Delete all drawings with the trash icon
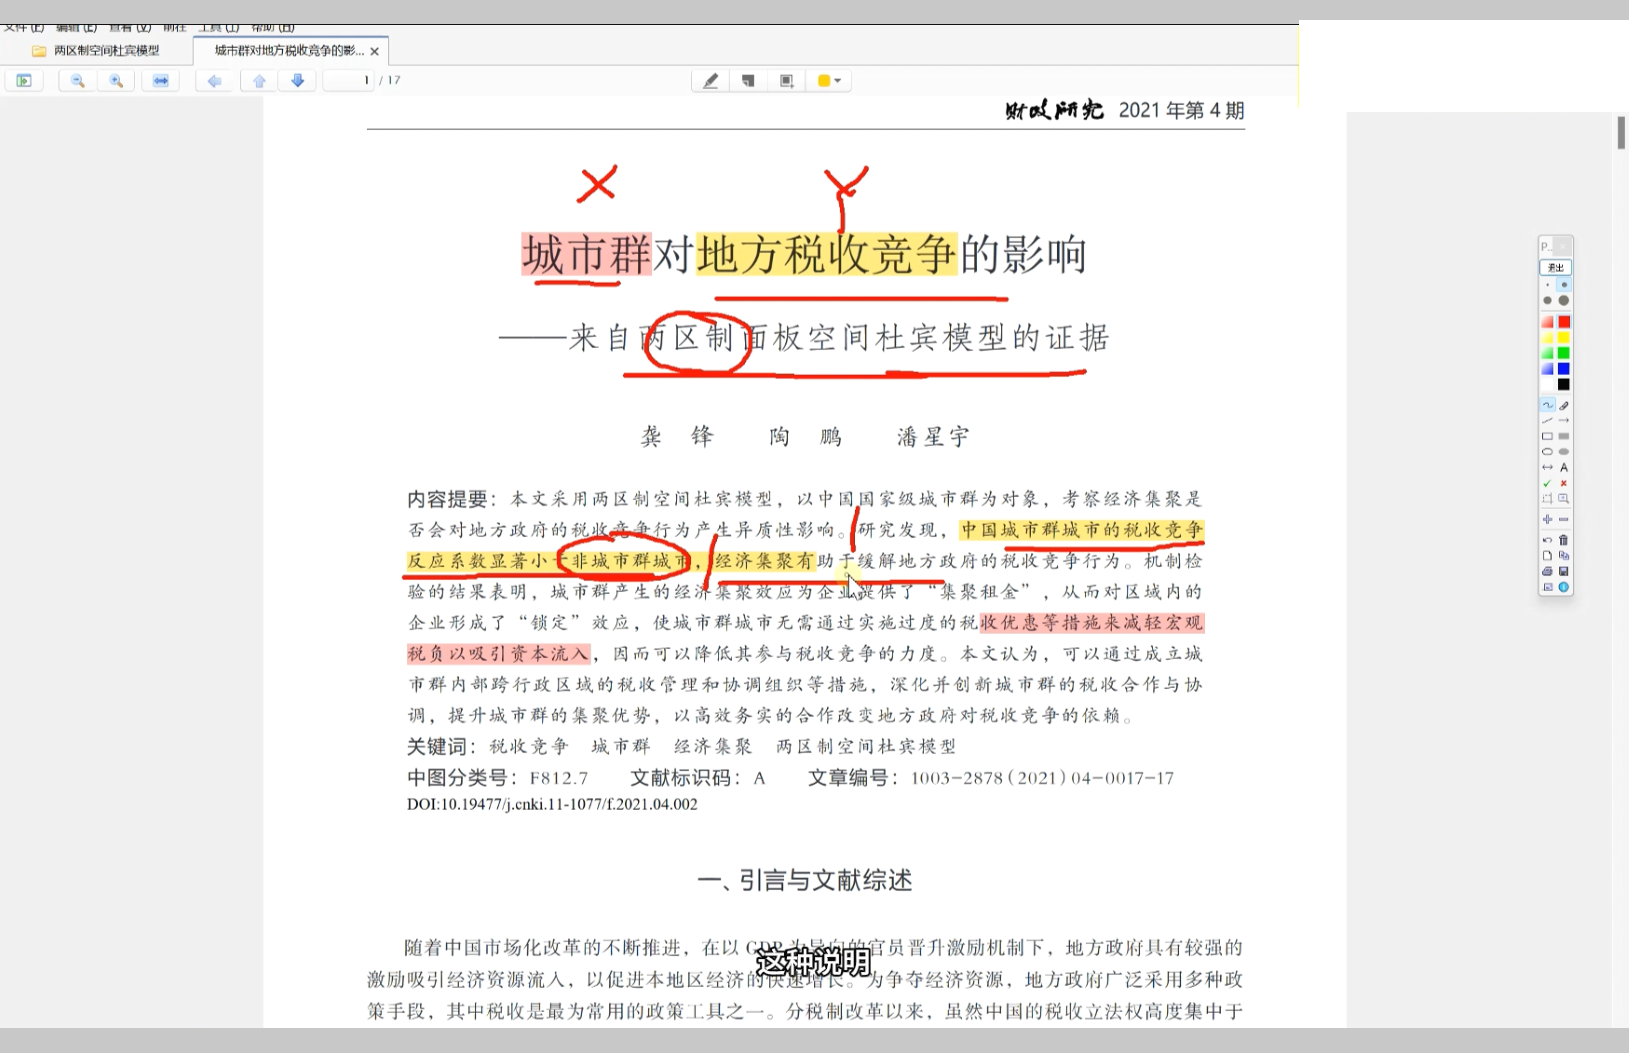 (x=1564, y=540)
